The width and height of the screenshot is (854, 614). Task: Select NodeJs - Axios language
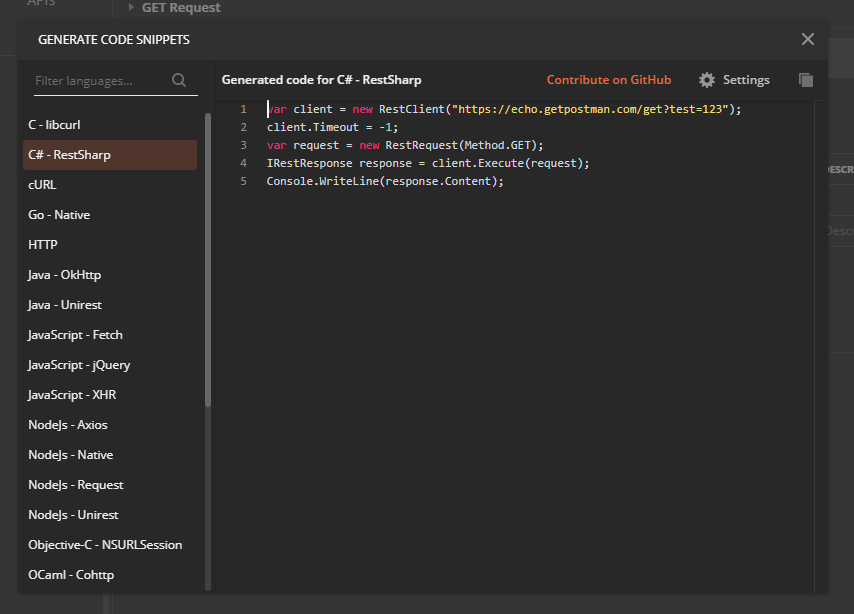pyautogui.click(x=110, y=424)
